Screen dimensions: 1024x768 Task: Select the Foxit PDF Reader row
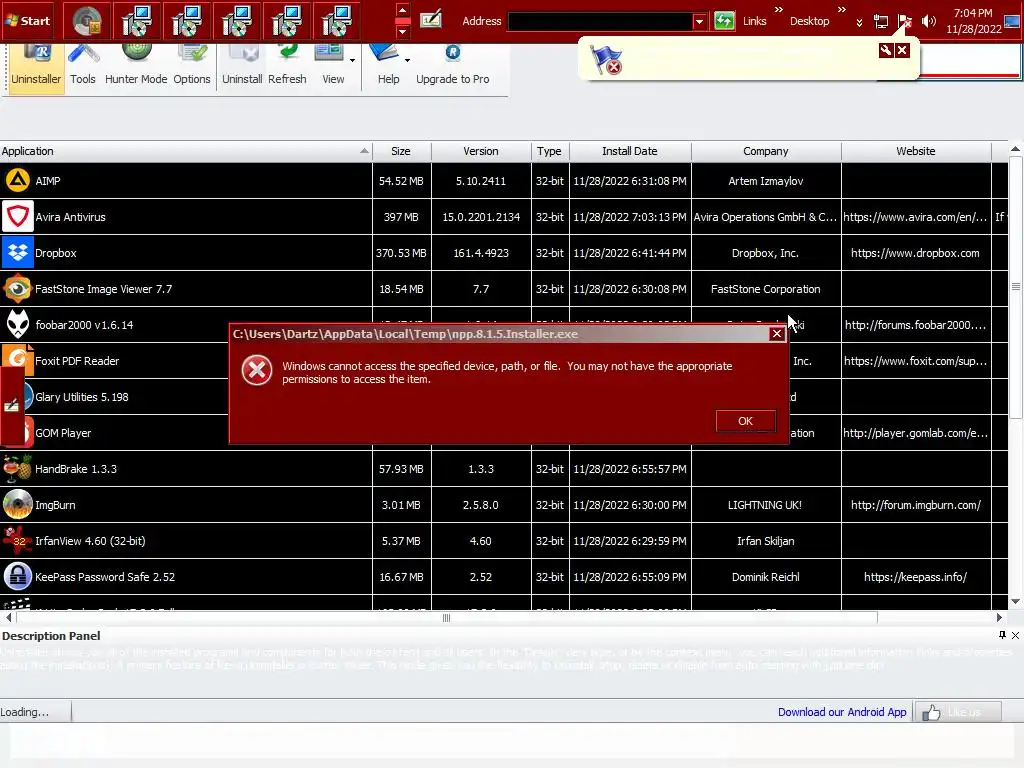coord(114,360)
